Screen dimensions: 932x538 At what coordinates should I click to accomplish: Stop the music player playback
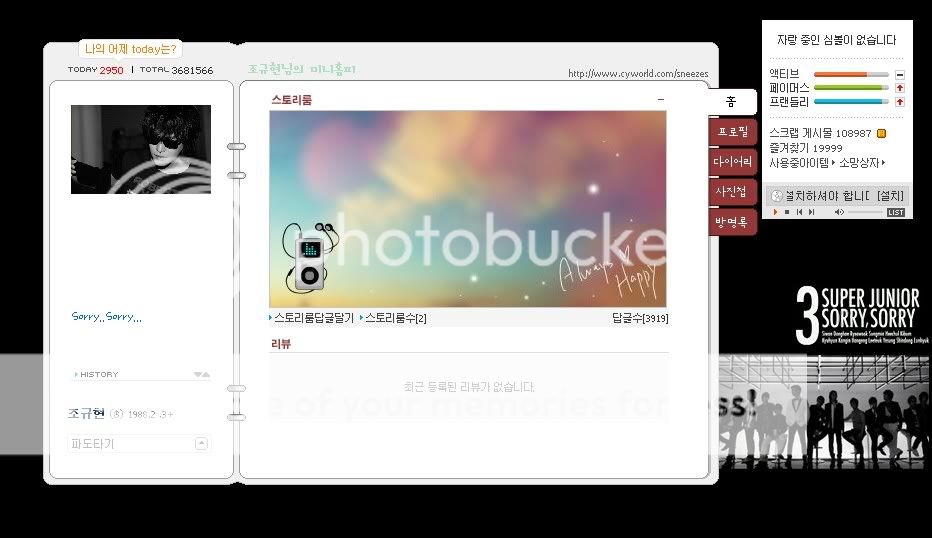[x=787, y=212]
